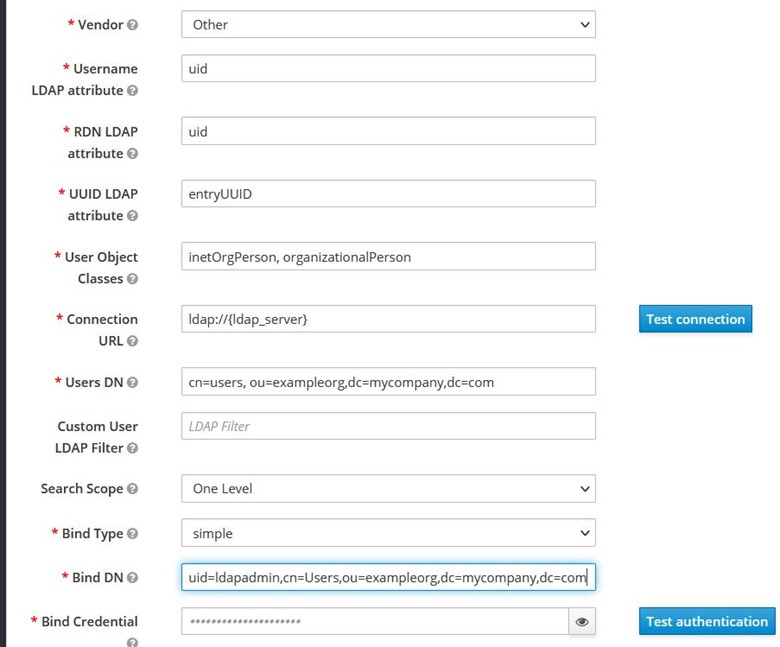
Task: Show help icon beside Bind DN
Action: [132, 577]
